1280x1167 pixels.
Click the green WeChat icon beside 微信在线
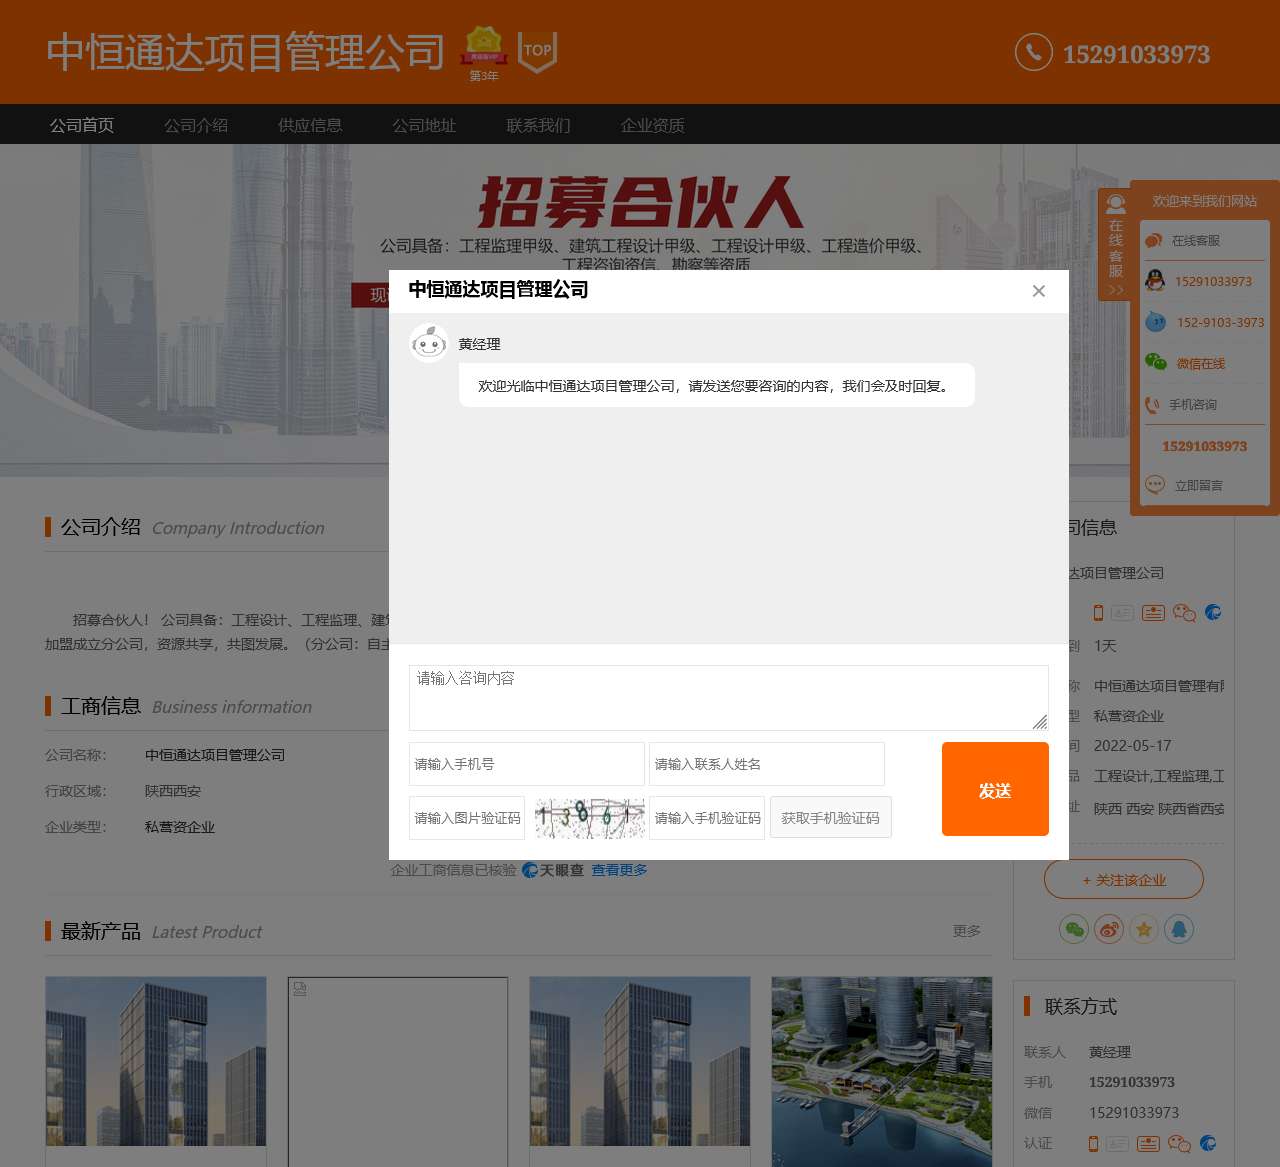(1155, 363)
